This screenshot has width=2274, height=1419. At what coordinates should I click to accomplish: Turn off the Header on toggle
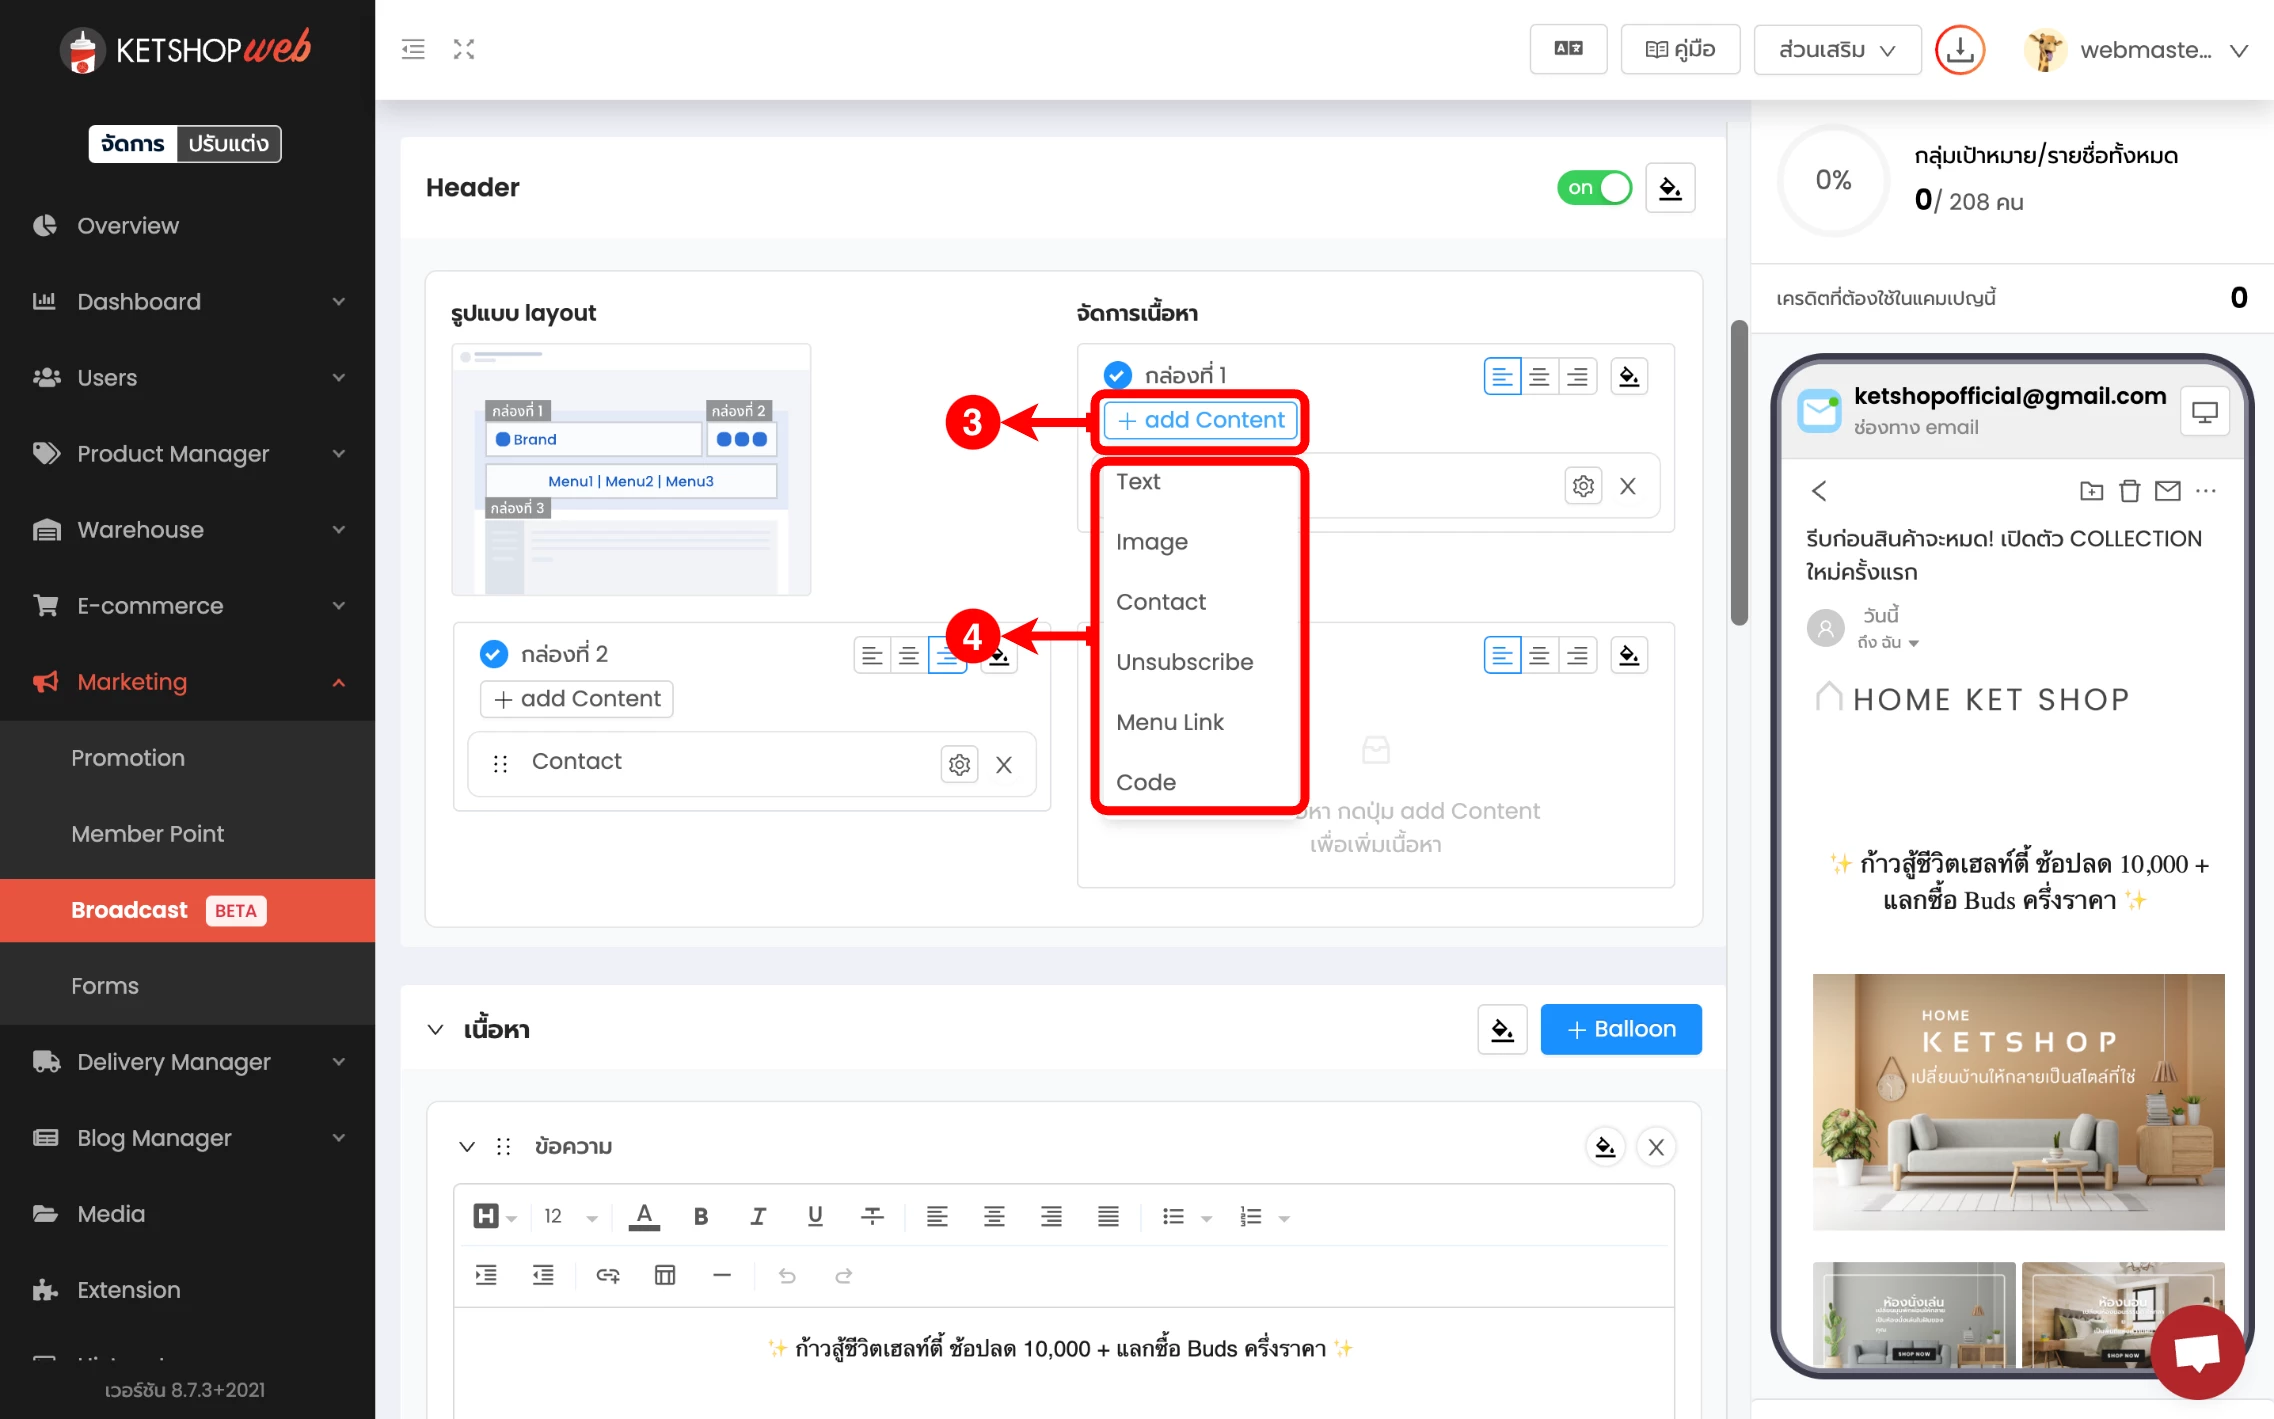(1594, 187)
